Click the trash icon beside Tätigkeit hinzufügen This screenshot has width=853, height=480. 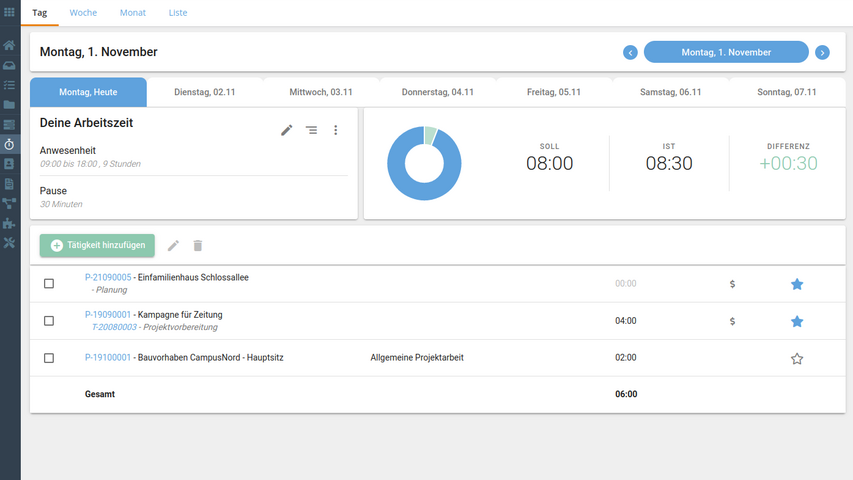pos(198,245)
